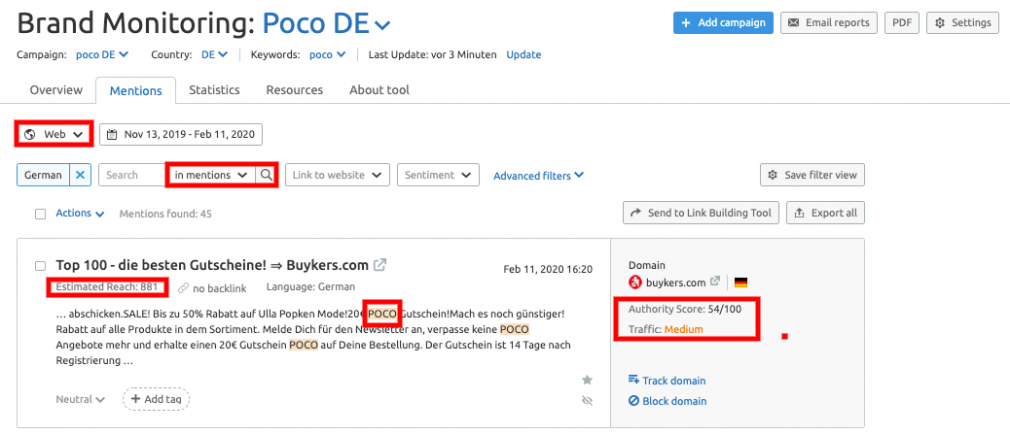1010x433 pixels.
Task: Open external link icon beside article title
Action: coord(381,264)
